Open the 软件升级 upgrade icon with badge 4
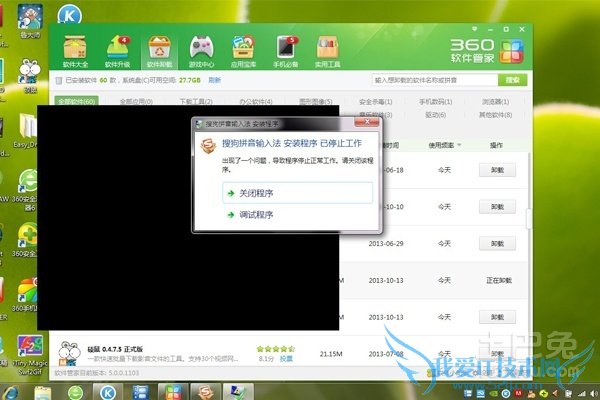The height and width of the screenshot is (400, 600). pyautogui.click(x=117, y=52)
